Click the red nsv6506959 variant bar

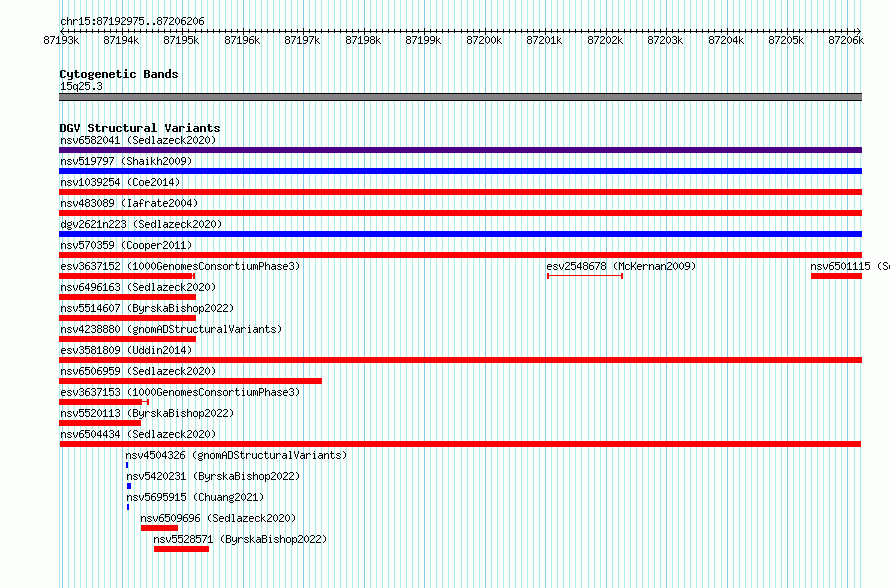190,381
